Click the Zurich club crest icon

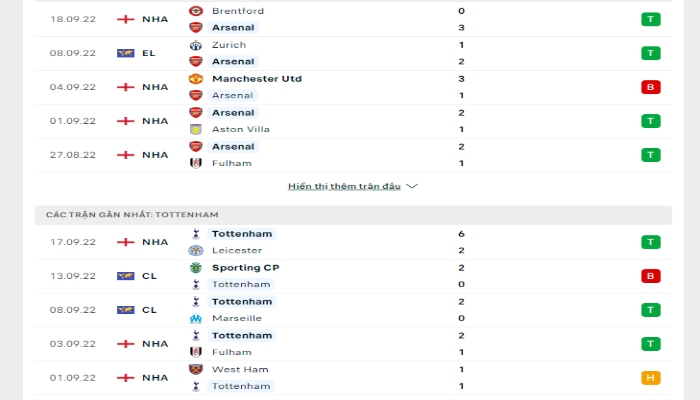click(196, 45)
